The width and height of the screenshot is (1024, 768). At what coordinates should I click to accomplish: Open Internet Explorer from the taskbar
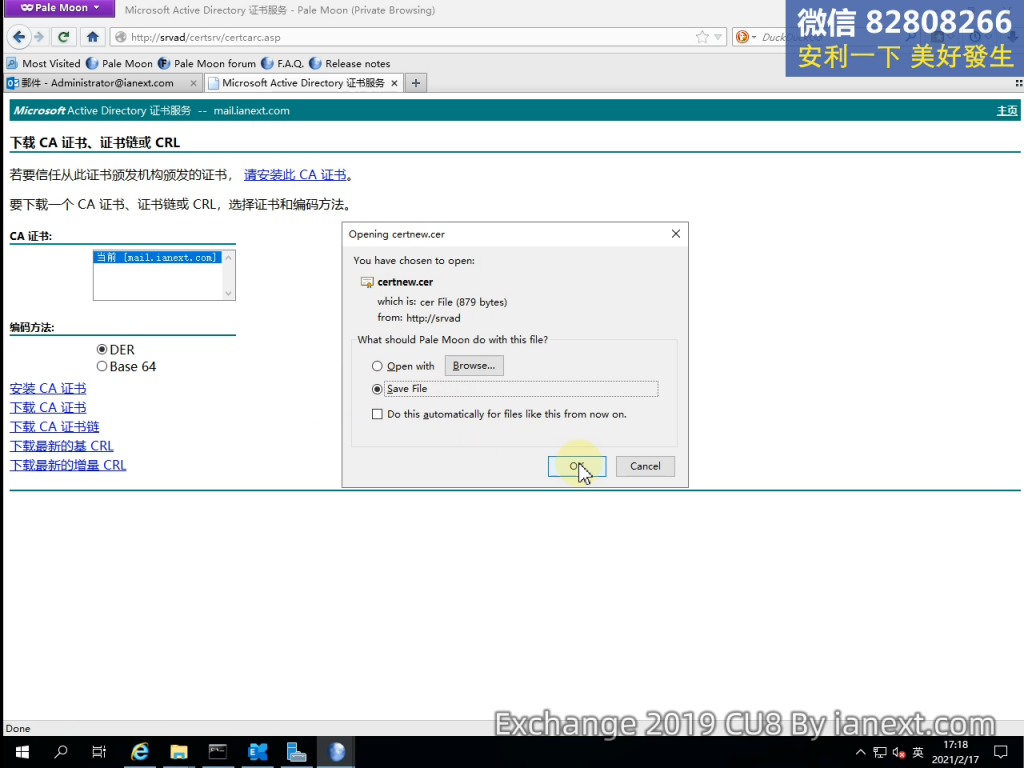[x=140, y=752]
